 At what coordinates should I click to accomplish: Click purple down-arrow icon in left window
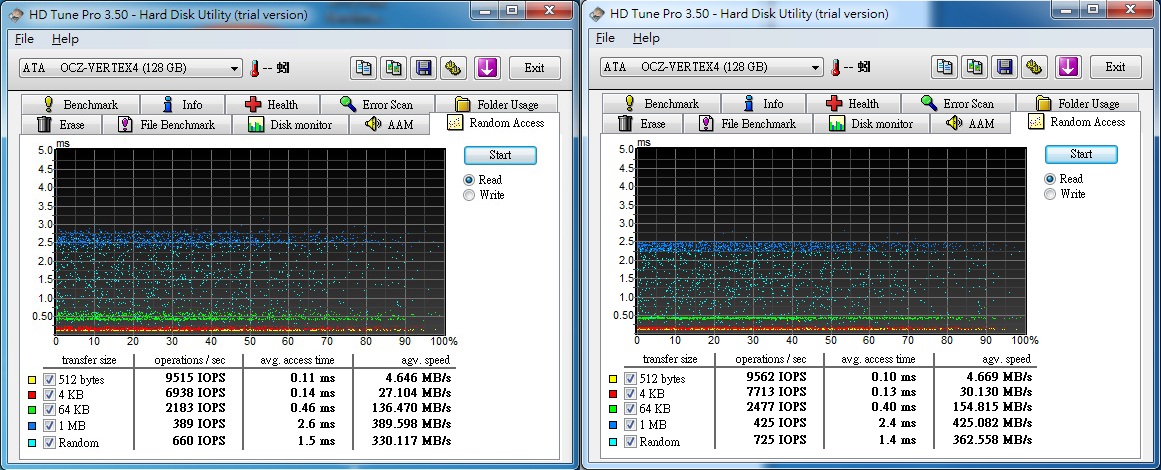[486, 68]
